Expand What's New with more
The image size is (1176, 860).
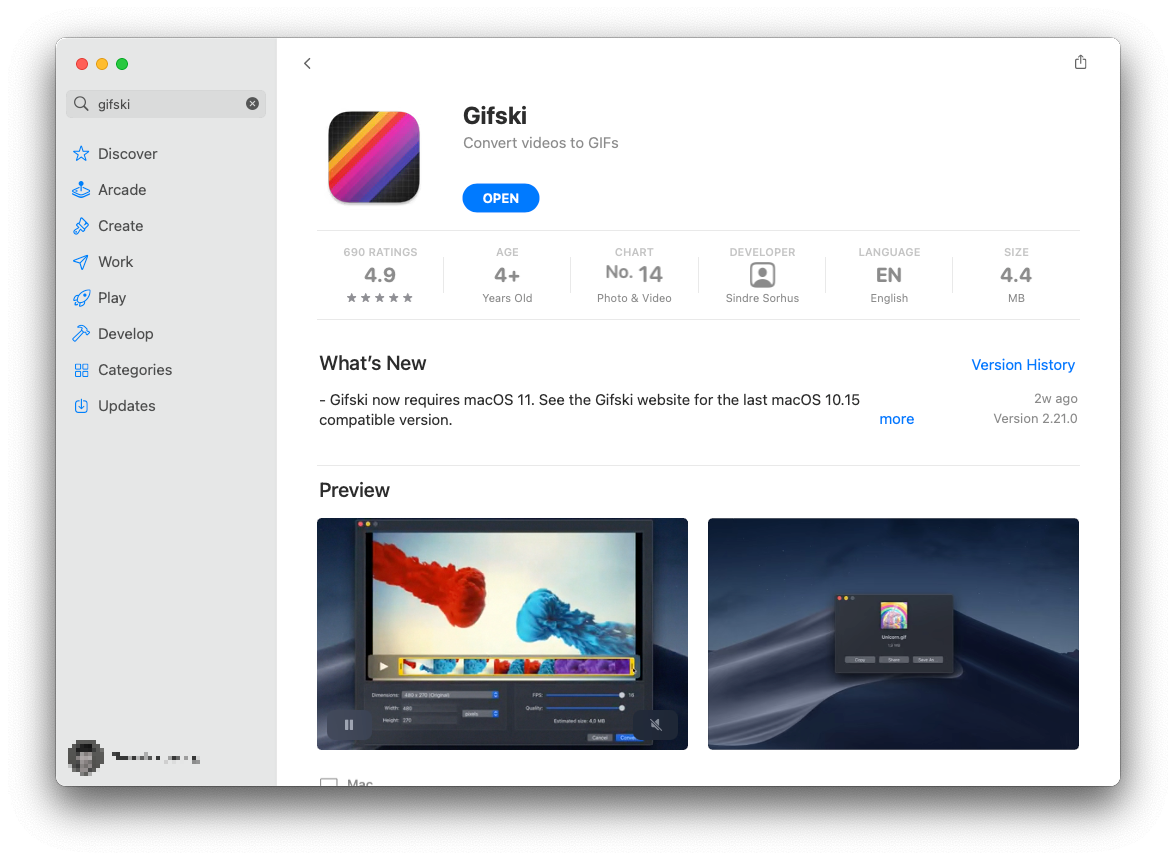click(896, 419)
